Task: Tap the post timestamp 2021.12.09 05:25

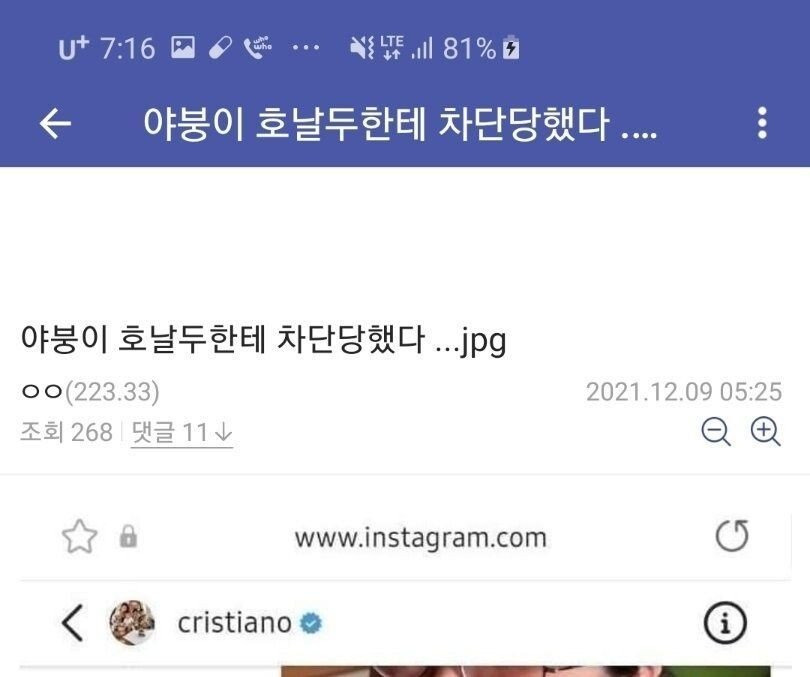Action: (684, 392)
